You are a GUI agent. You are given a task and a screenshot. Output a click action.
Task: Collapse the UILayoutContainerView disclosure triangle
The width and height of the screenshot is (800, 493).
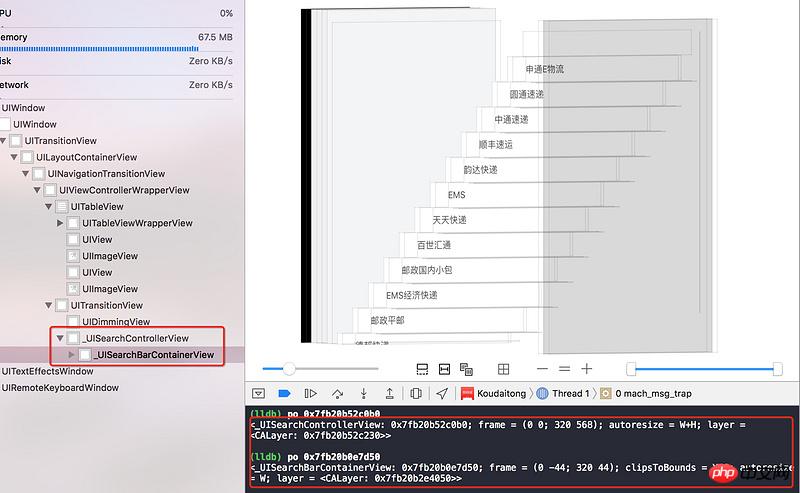(x=14, y=157)
